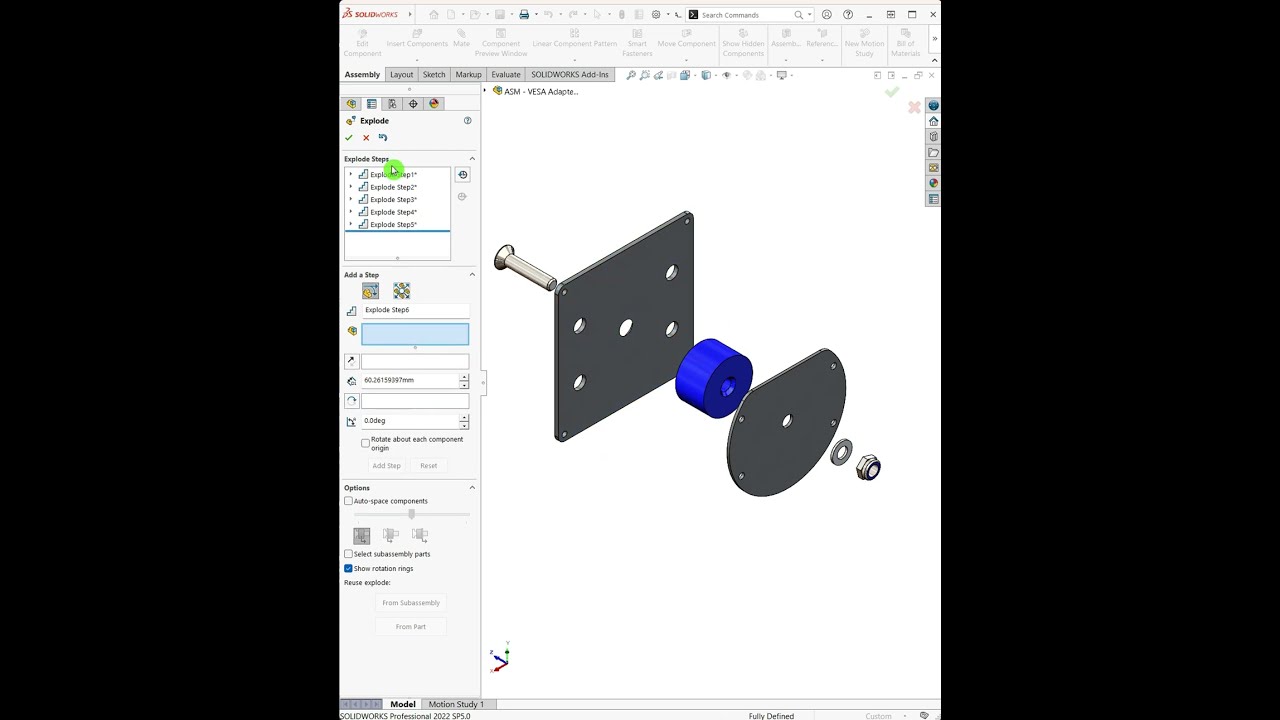1280x720 pixels.
Task: Expand Explode Step3 in steps list
Action: tap(351, 200)
